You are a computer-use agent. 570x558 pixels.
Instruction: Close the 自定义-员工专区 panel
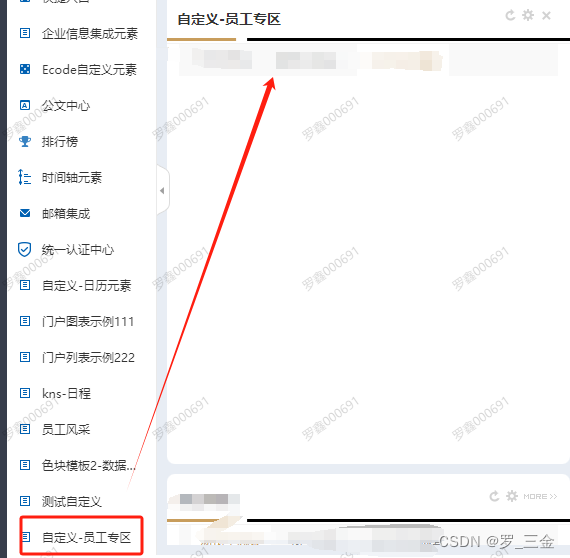point(546,16)
